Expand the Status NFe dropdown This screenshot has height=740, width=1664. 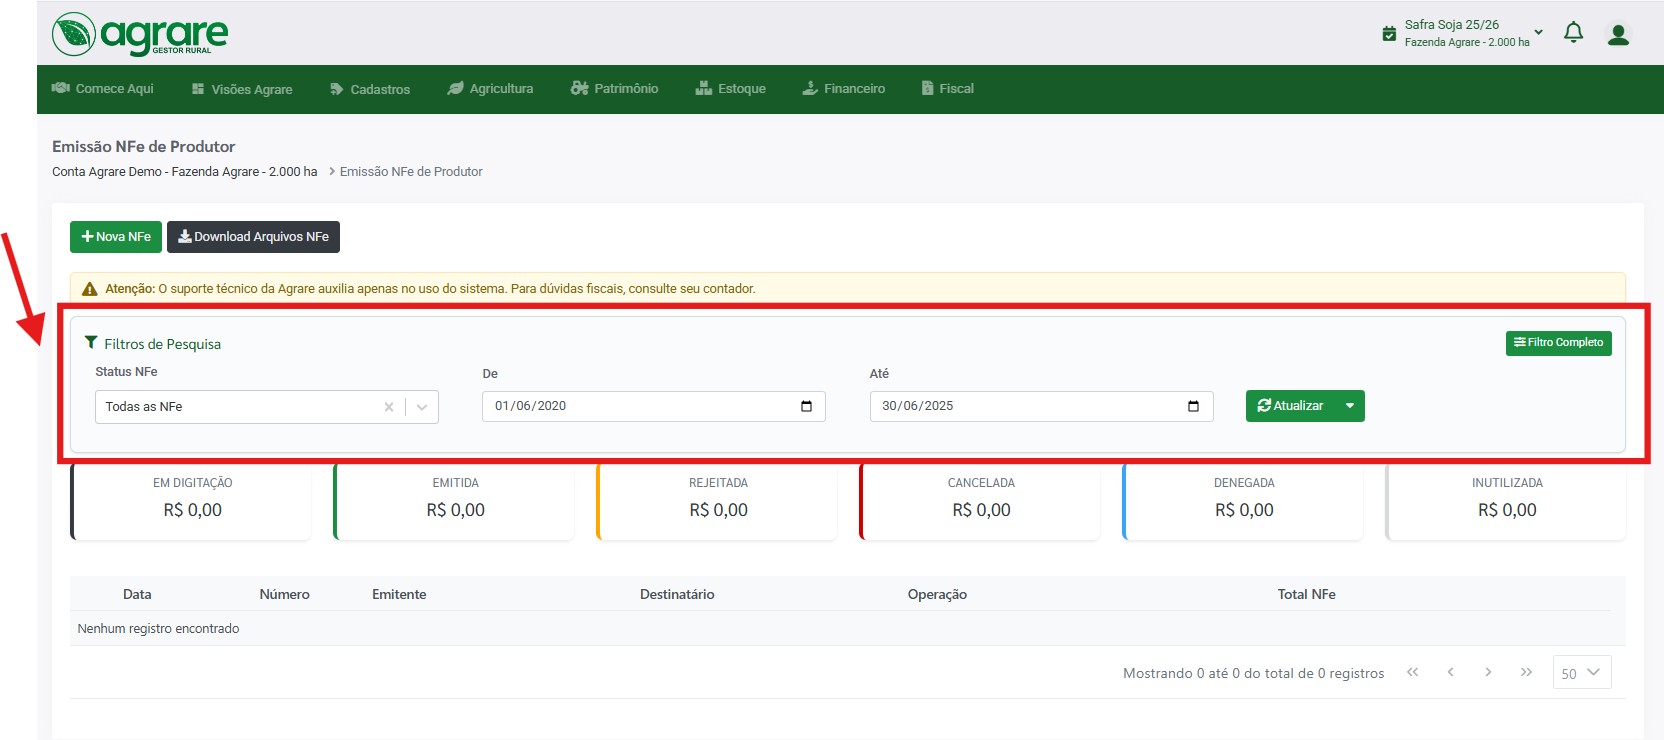pyautogui.click(x=422, y=407)
